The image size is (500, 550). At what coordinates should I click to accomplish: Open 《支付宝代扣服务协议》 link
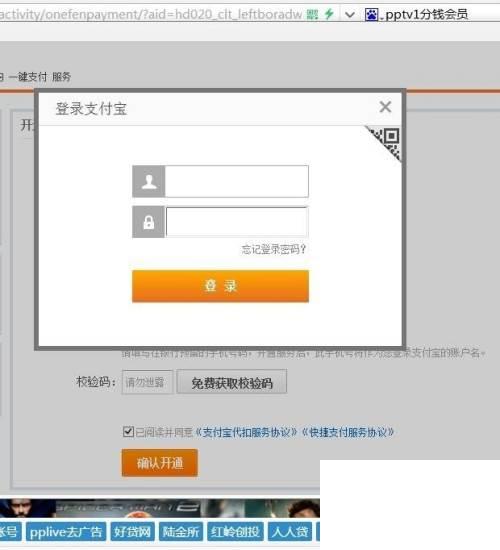246,432
